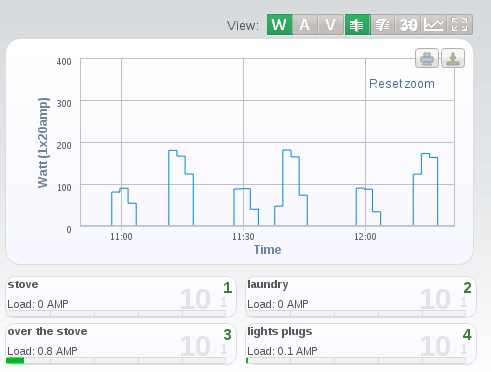Download chart data with export icon
The width and height of the screenshot is (491, 372).
[x=453, y=58]
